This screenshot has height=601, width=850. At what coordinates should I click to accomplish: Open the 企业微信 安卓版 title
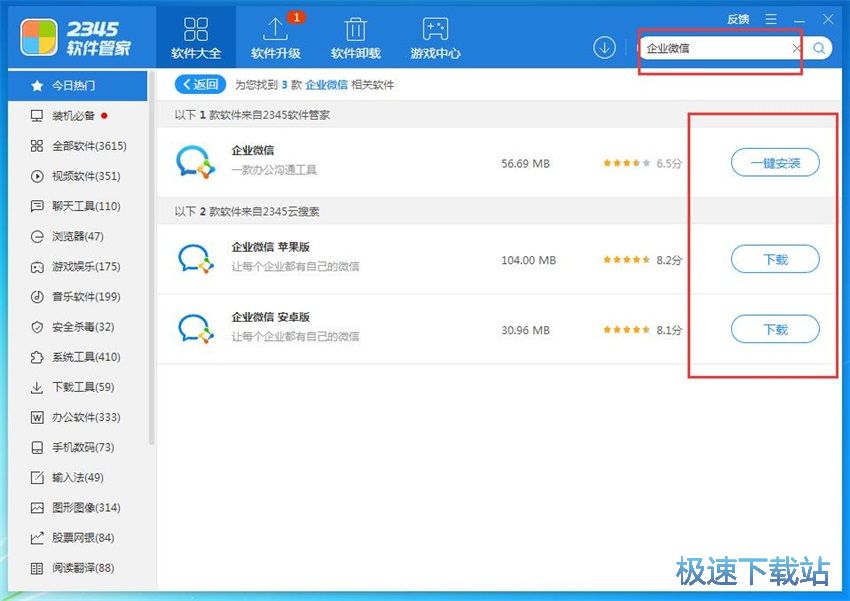(271, 316)
